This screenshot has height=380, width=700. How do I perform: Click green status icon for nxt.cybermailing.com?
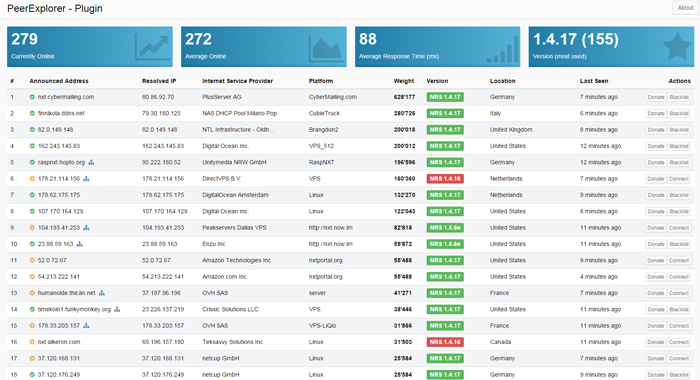point(32,97)
